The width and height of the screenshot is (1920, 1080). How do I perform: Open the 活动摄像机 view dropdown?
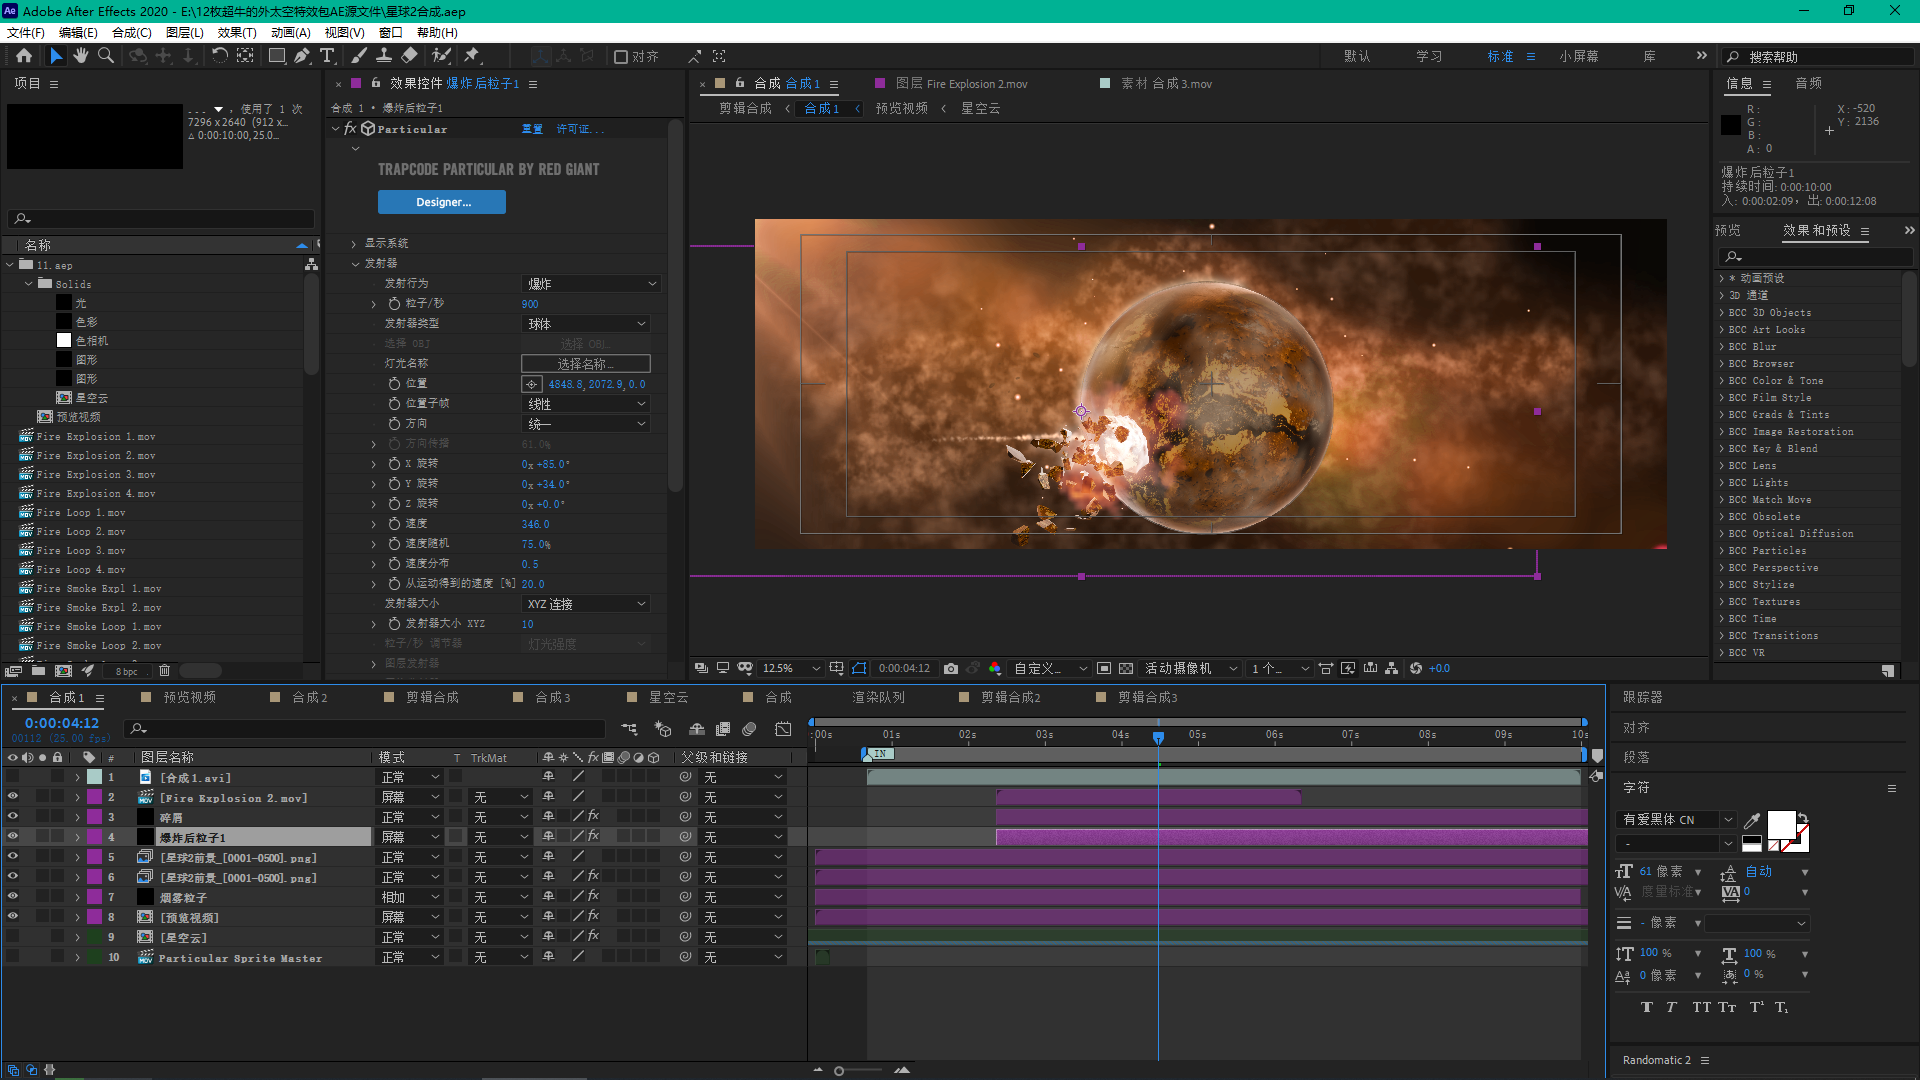click(1191, 668)
